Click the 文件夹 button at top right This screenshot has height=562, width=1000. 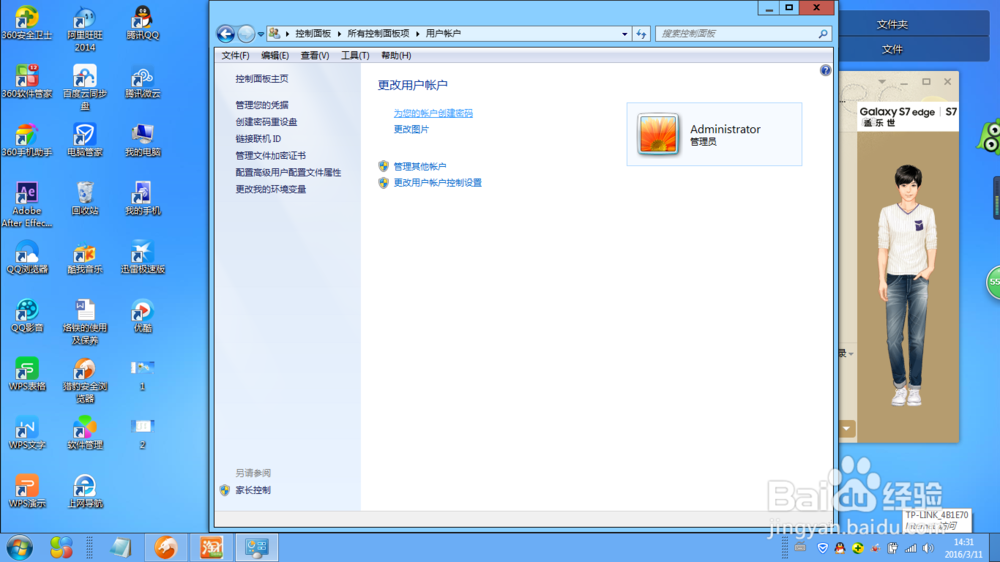(x=892, y=24)
